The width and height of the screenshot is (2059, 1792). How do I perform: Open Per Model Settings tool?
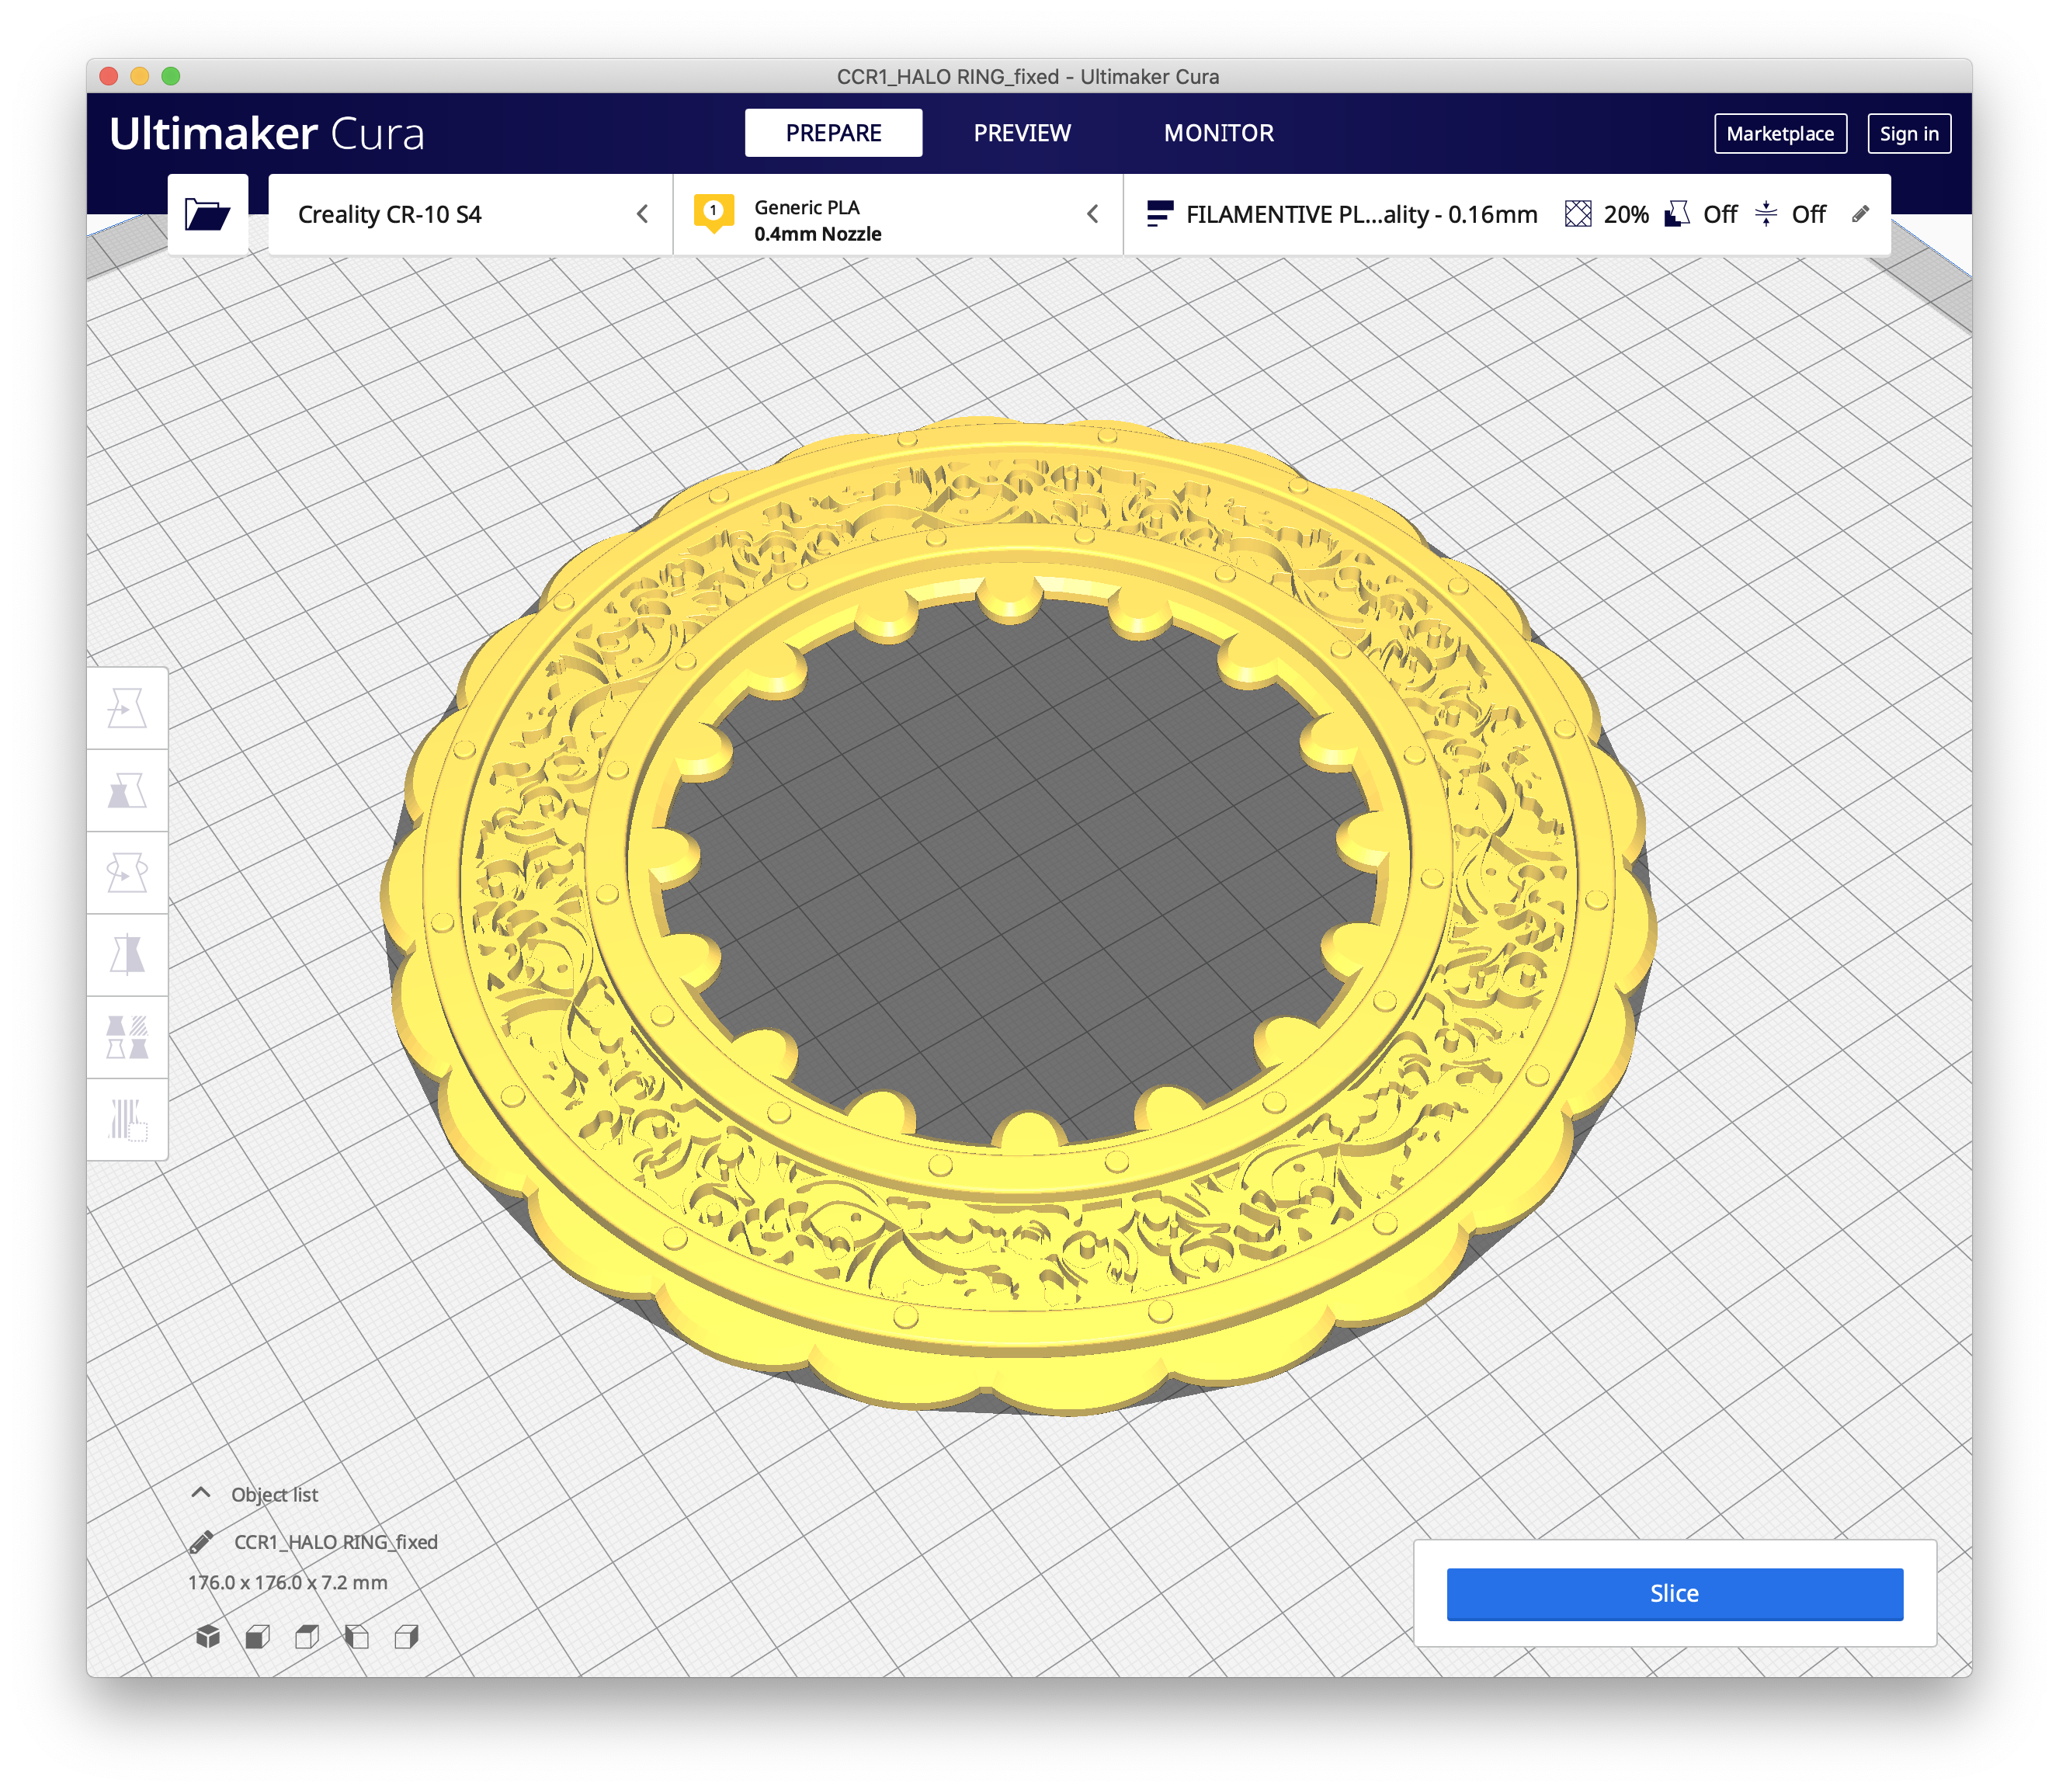coord(127,1037)
